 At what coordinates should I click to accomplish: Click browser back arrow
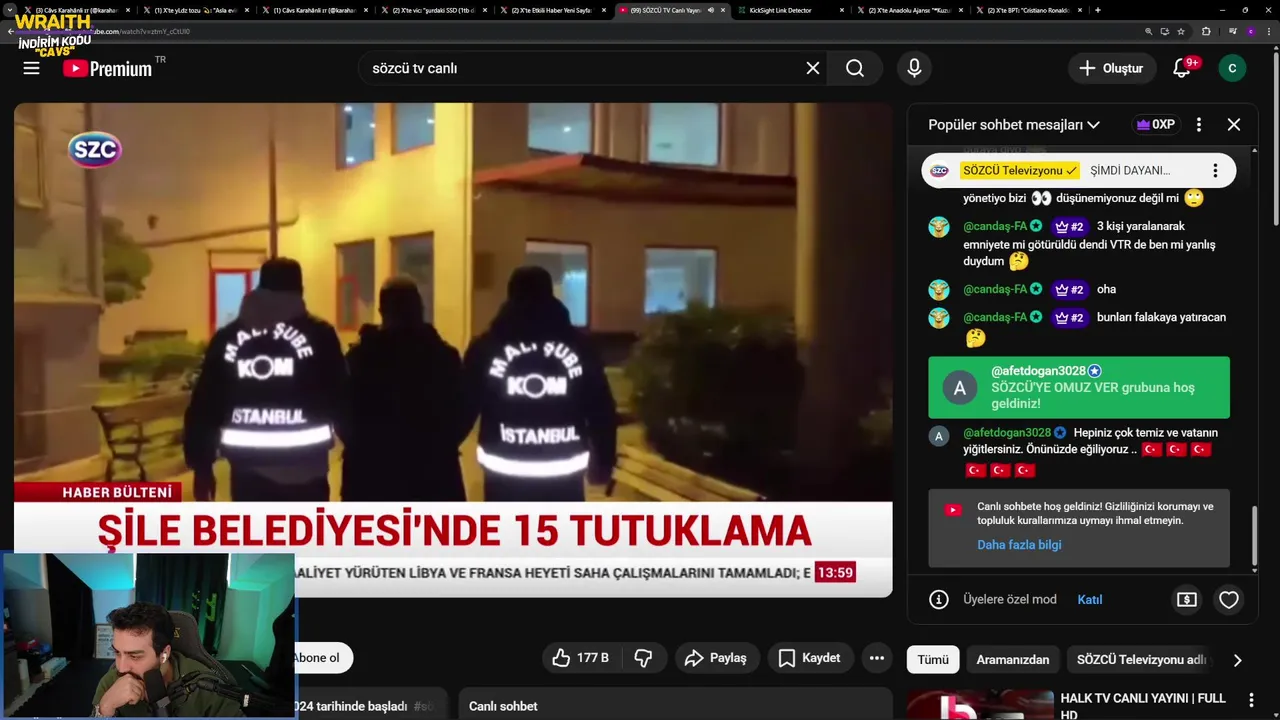pyautogui.click(x=10, y=31)
